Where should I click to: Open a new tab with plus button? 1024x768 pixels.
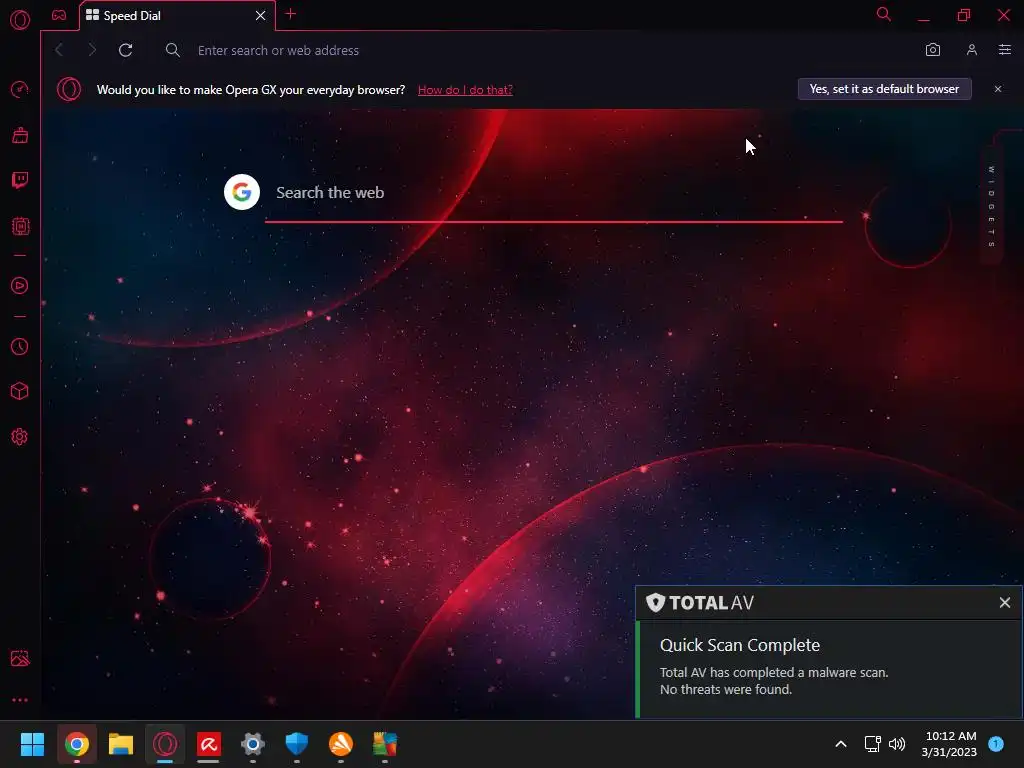(x=291, y=14)
